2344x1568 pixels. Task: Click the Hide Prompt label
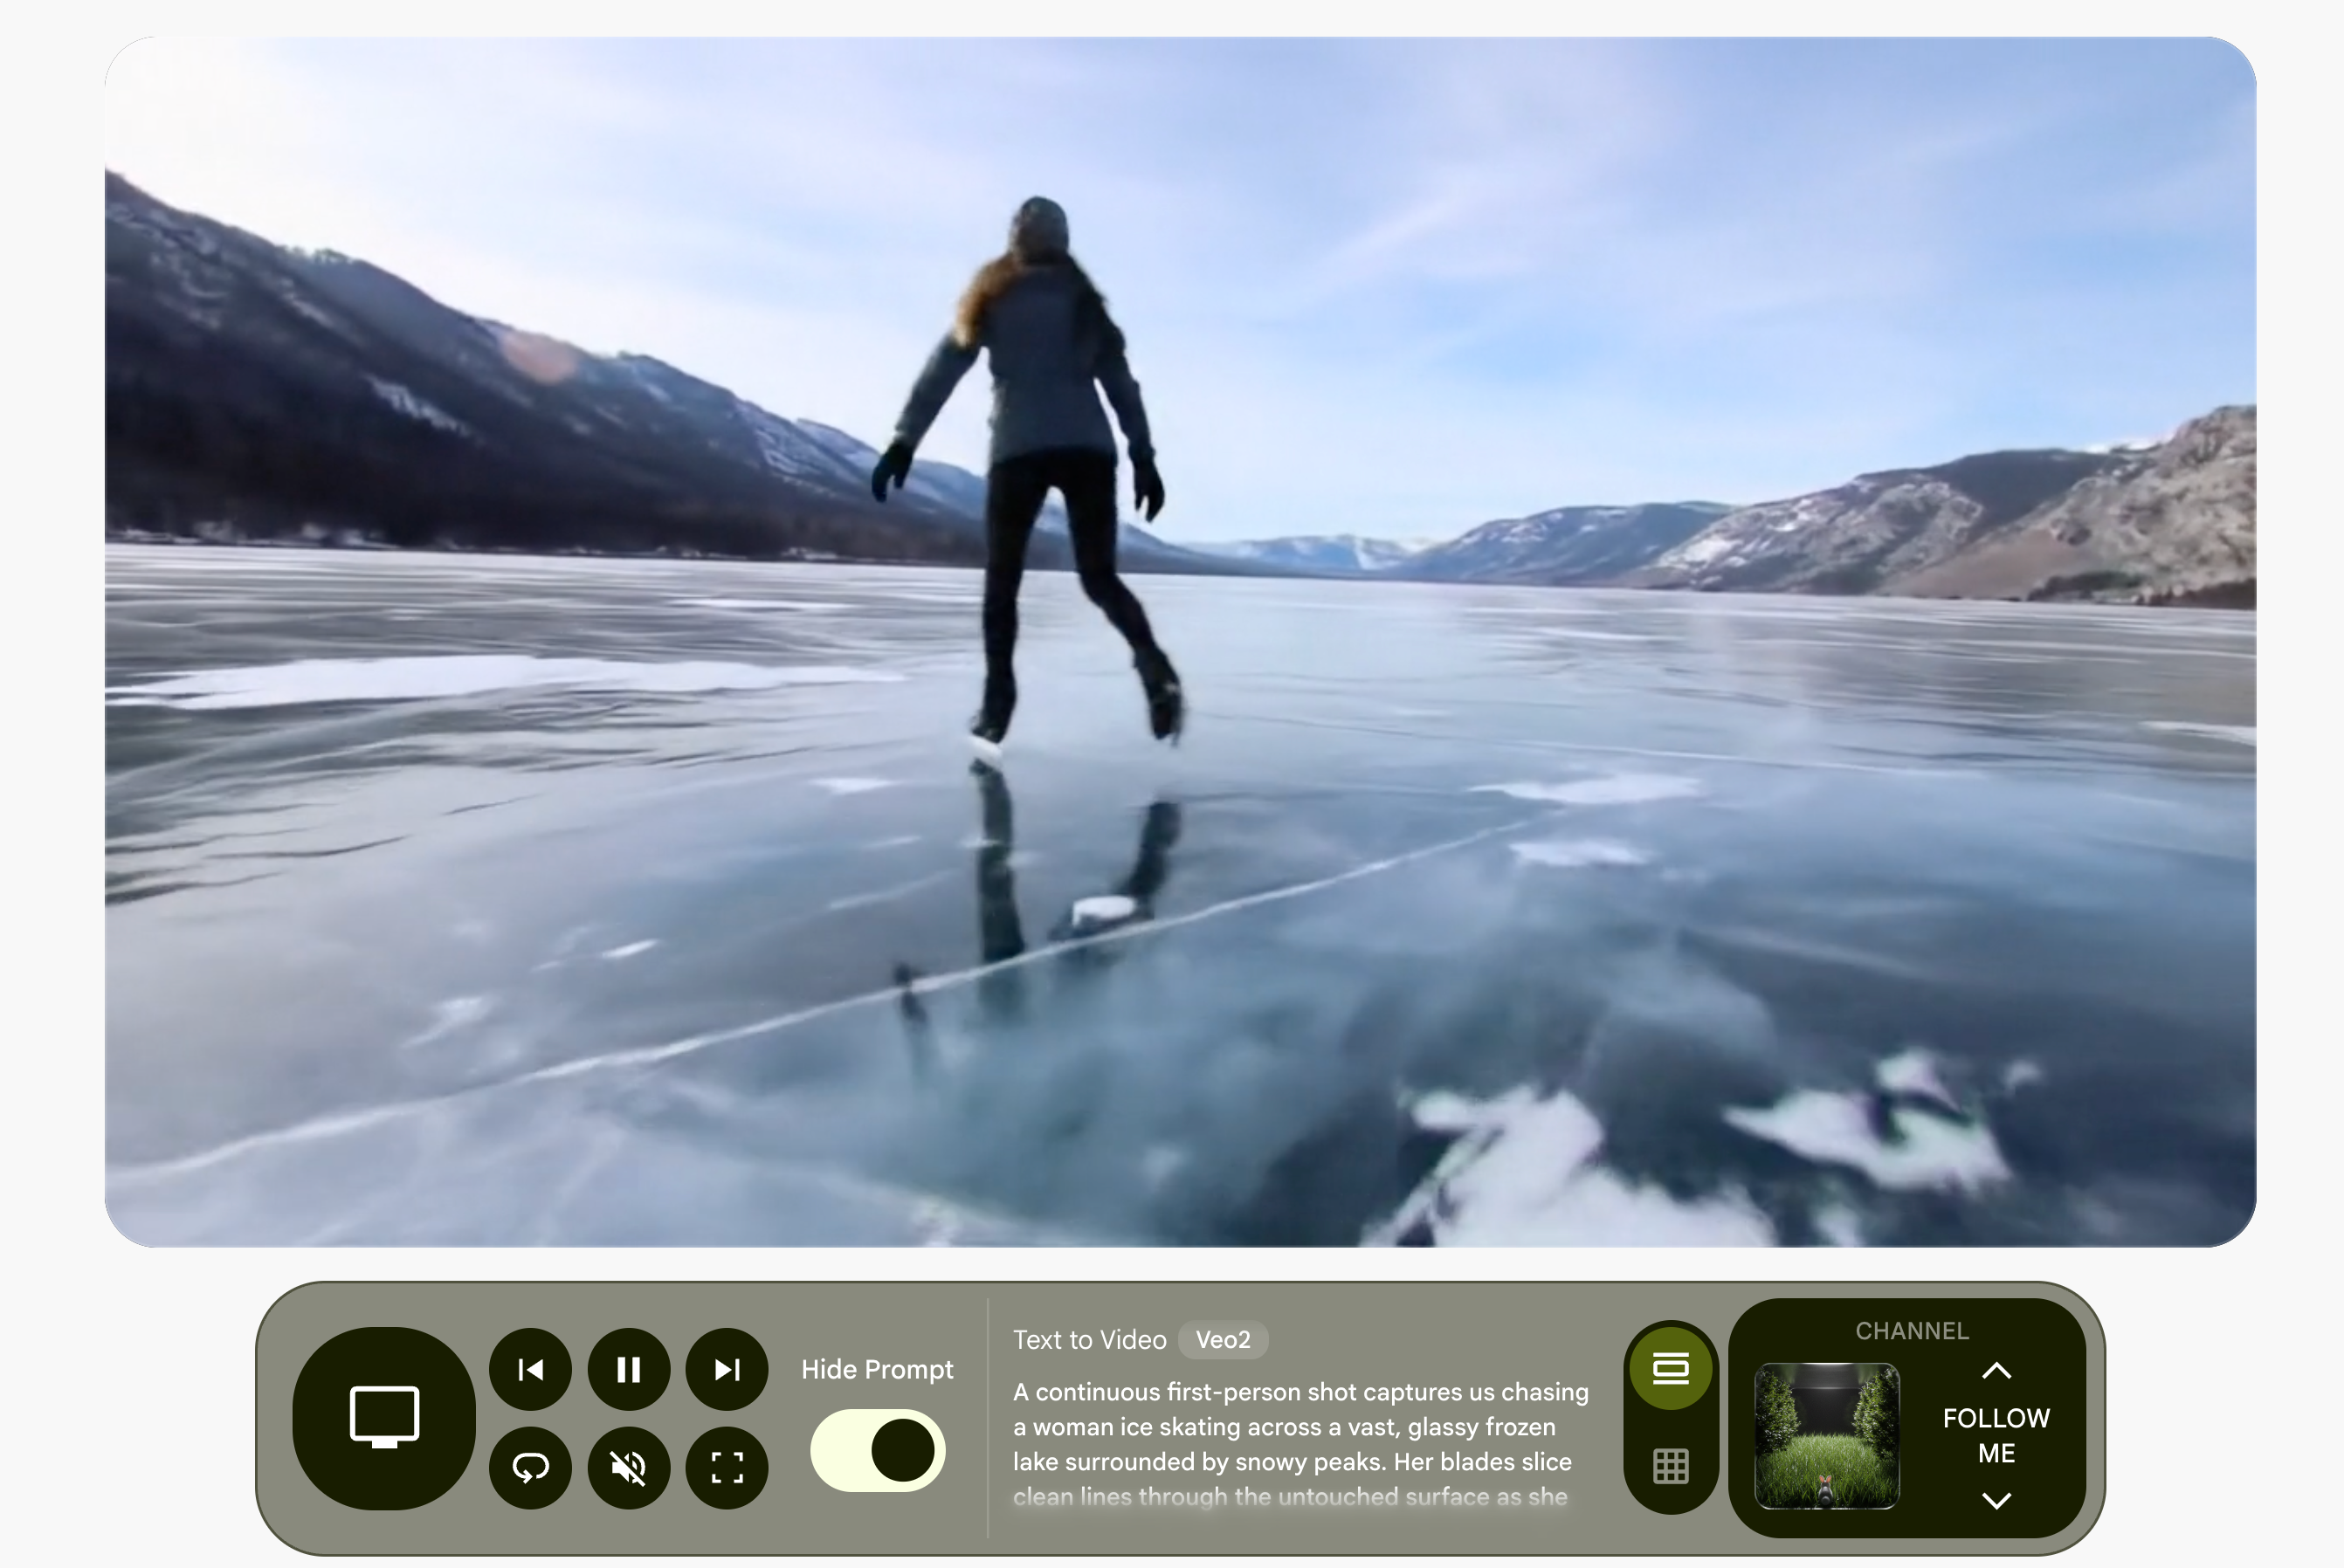tap(877, 1369)
